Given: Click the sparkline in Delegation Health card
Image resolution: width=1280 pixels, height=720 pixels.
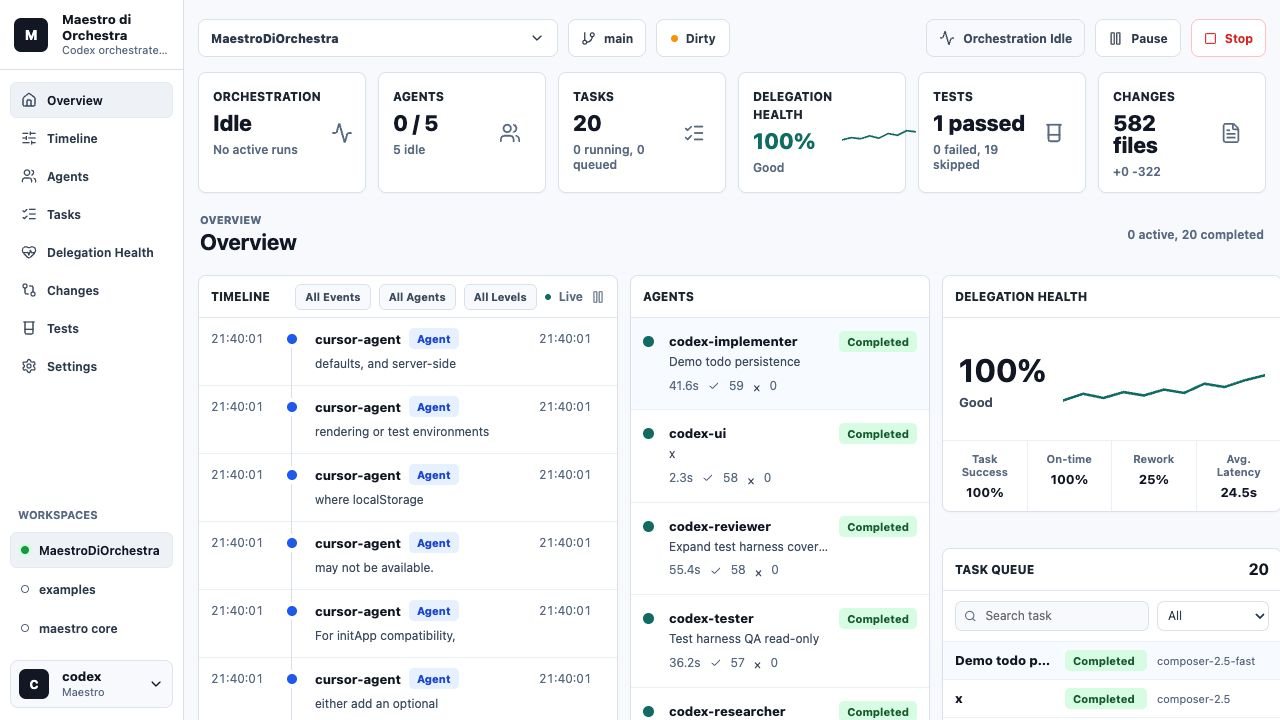Looking at the screenshot, I should (x=879, y=135).
